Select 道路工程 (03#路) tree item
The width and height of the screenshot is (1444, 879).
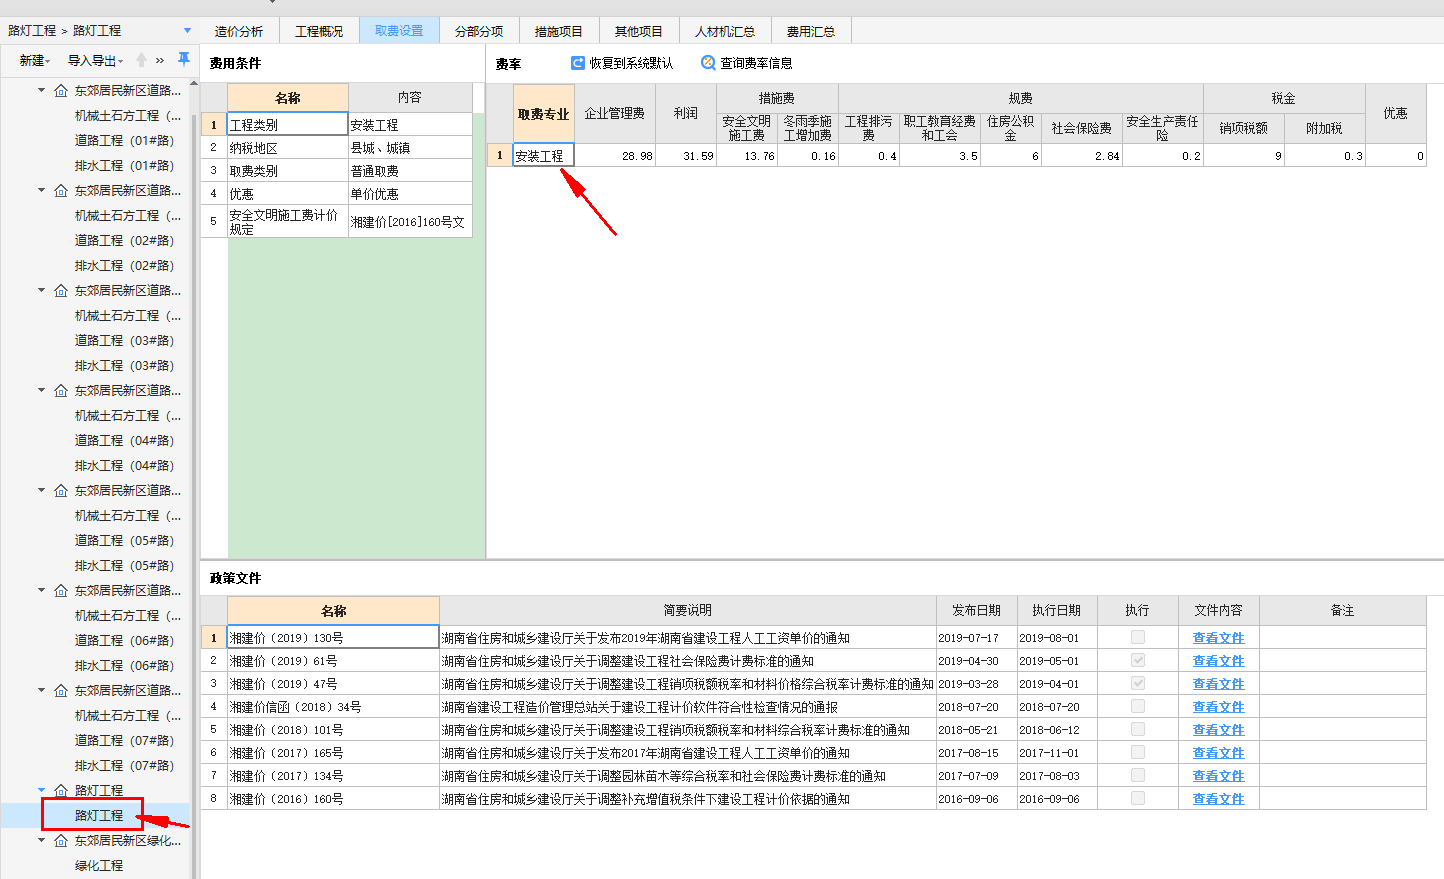[124, 341]
